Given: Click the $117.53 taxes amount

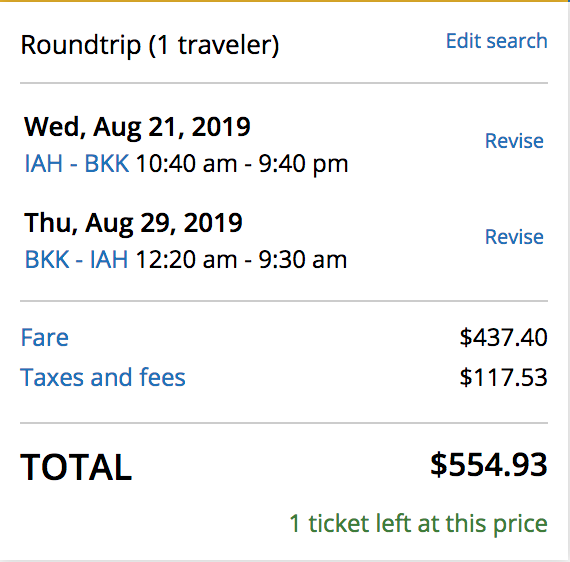Looking at the screenshot, I should coord(503,377).
